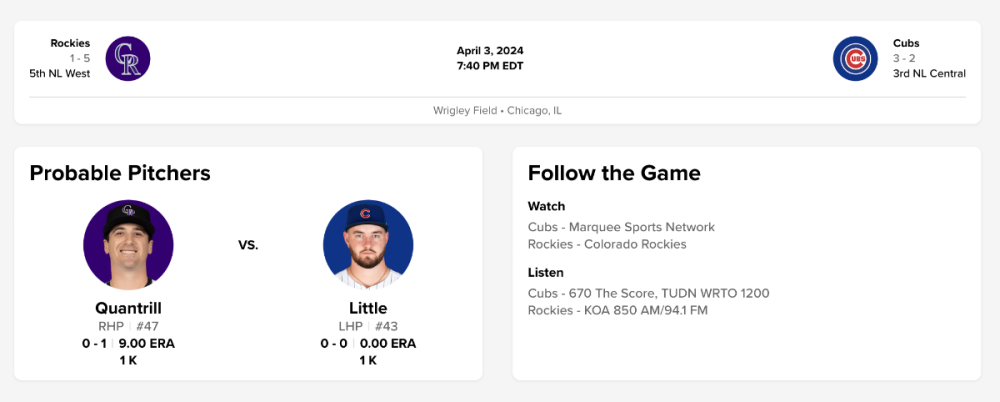Select Cubs 670 The Score listen option

pyautogui.click(x=648, y=293)
